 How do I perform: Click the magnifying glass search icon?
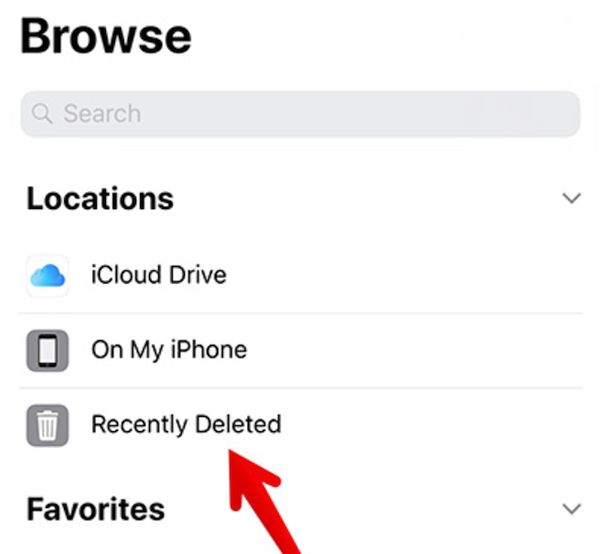click(42, 114)
